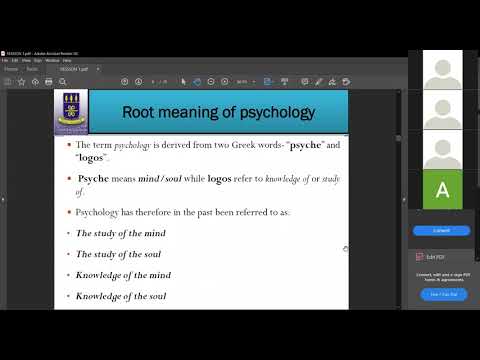
Task: Switch to the Tools tab
Action: point(32,69)
